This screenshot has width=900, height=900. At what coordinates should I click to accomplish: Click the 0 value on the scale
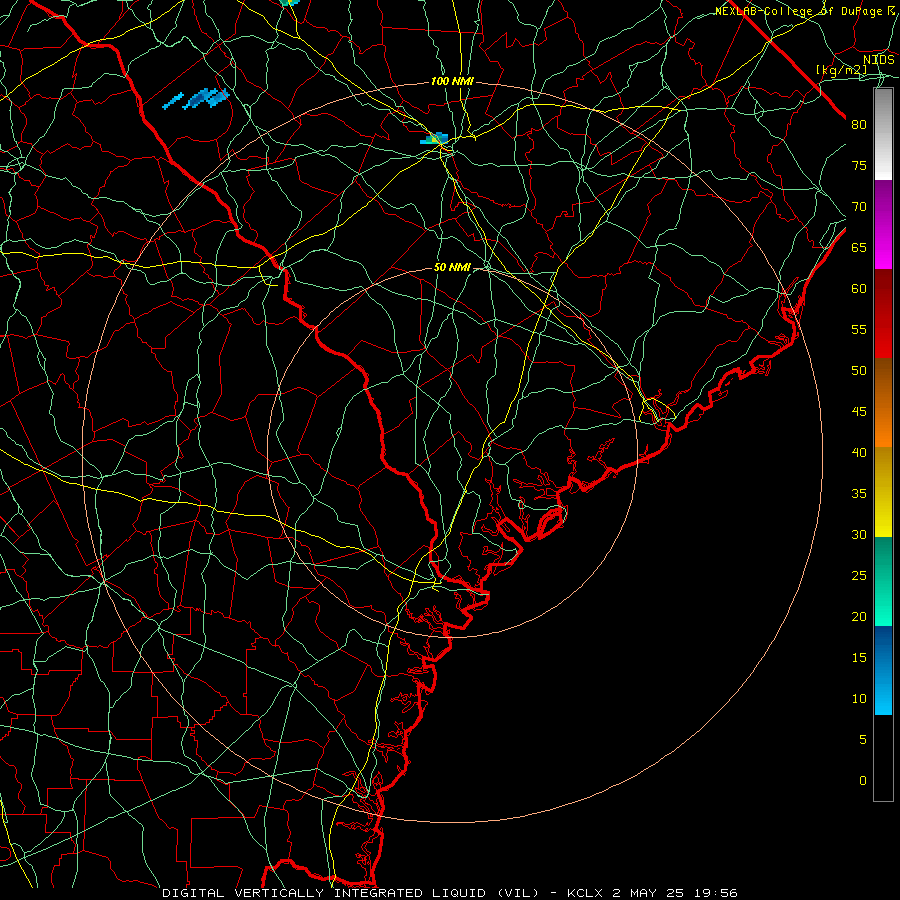[862, 781]
